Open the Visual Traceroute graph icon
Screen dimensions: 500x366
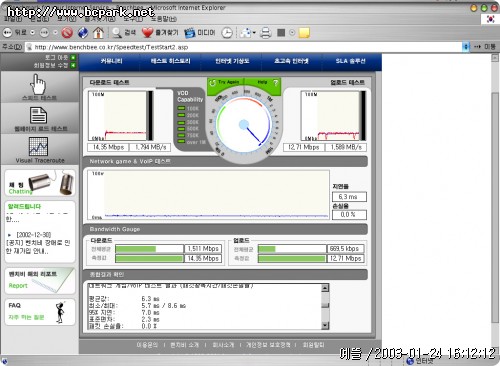[x=38, y=147]
